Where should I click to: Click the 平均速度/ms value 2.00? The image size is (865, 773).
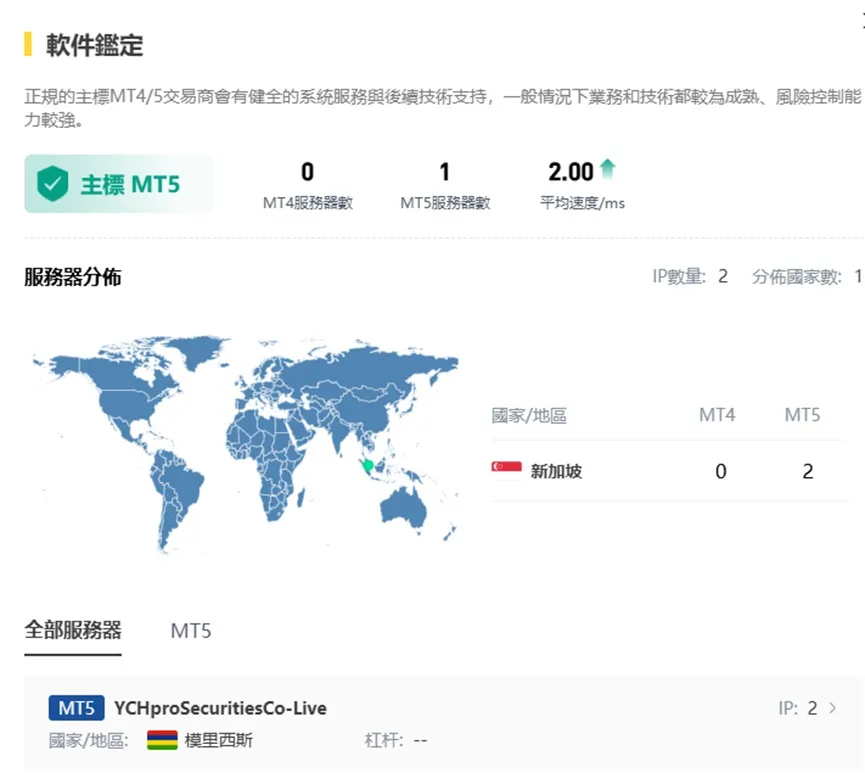570,172
